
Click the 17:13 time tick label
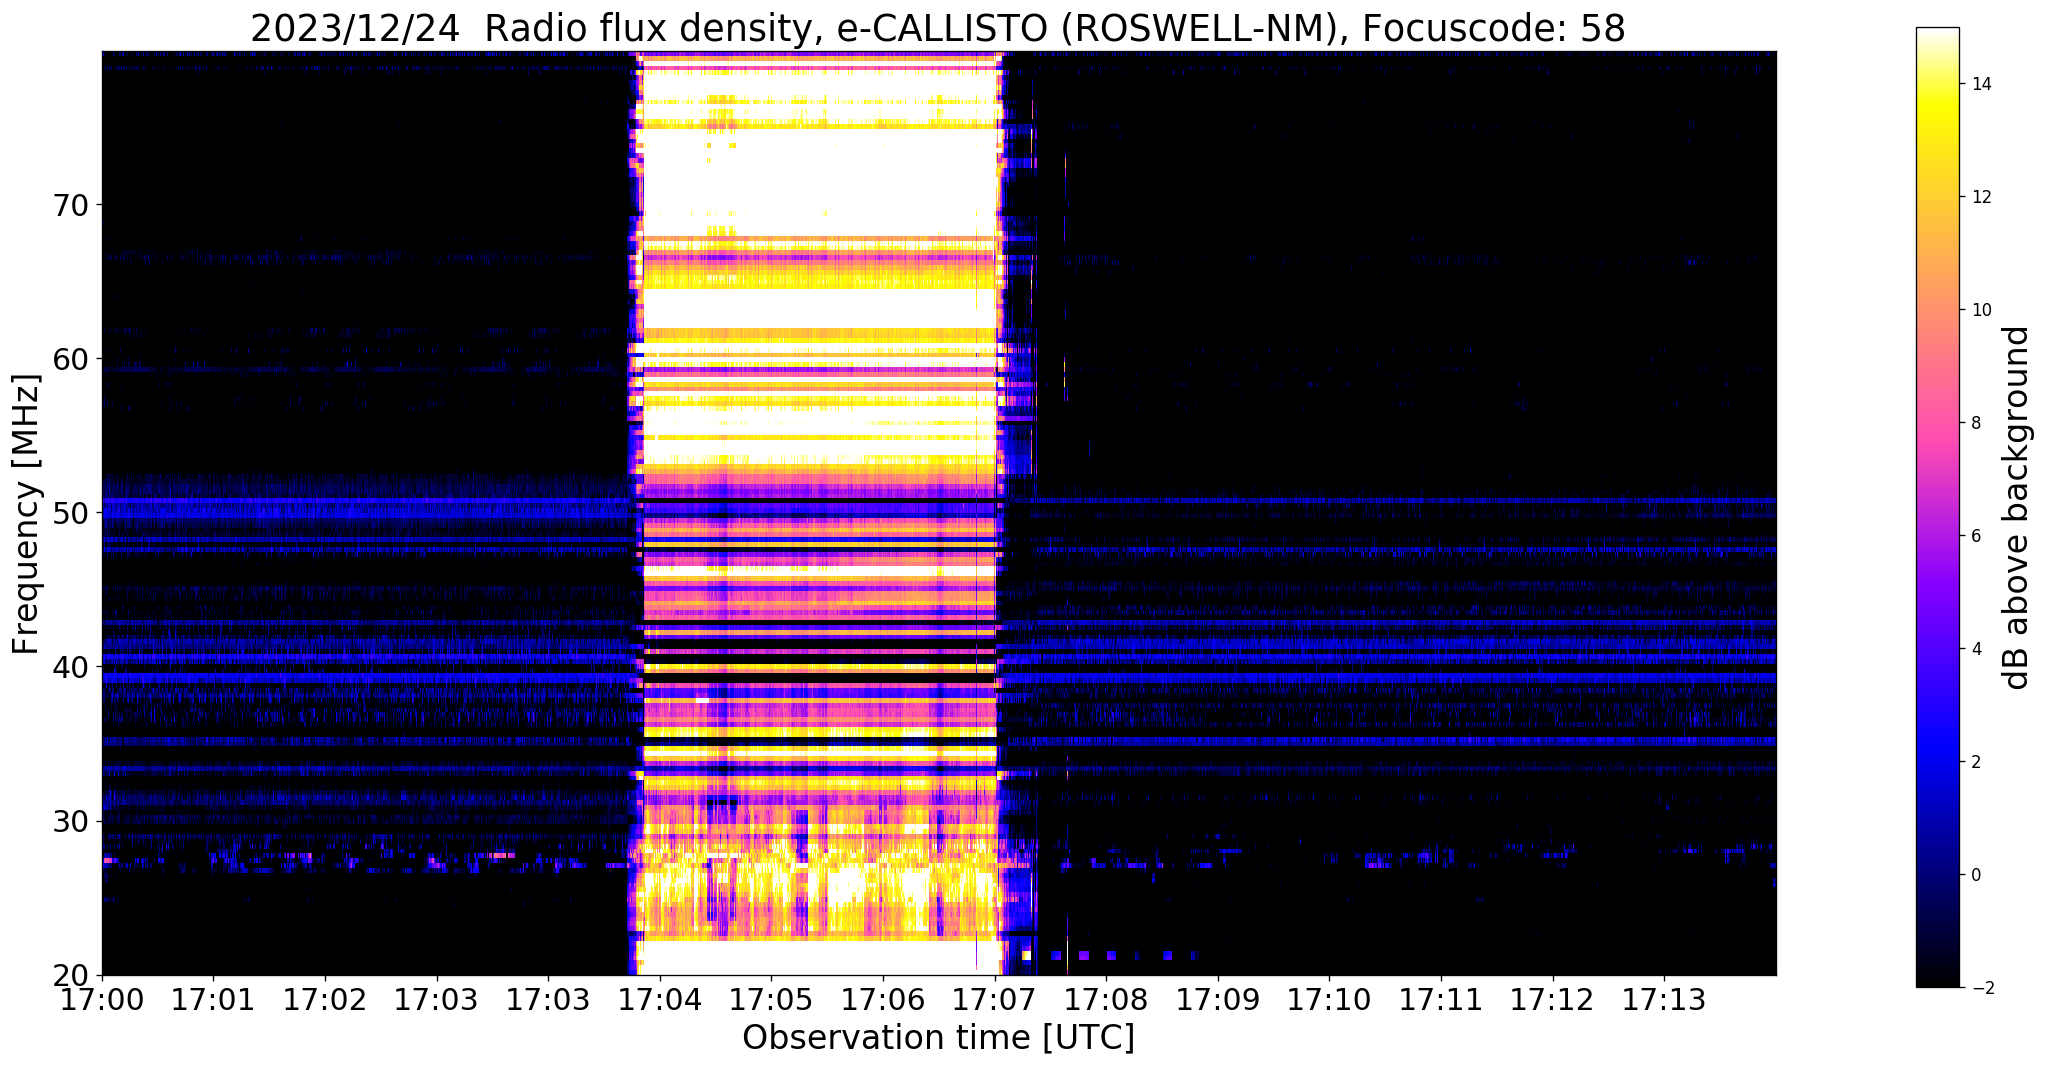pyautogui.click(x=1664, y=999)
